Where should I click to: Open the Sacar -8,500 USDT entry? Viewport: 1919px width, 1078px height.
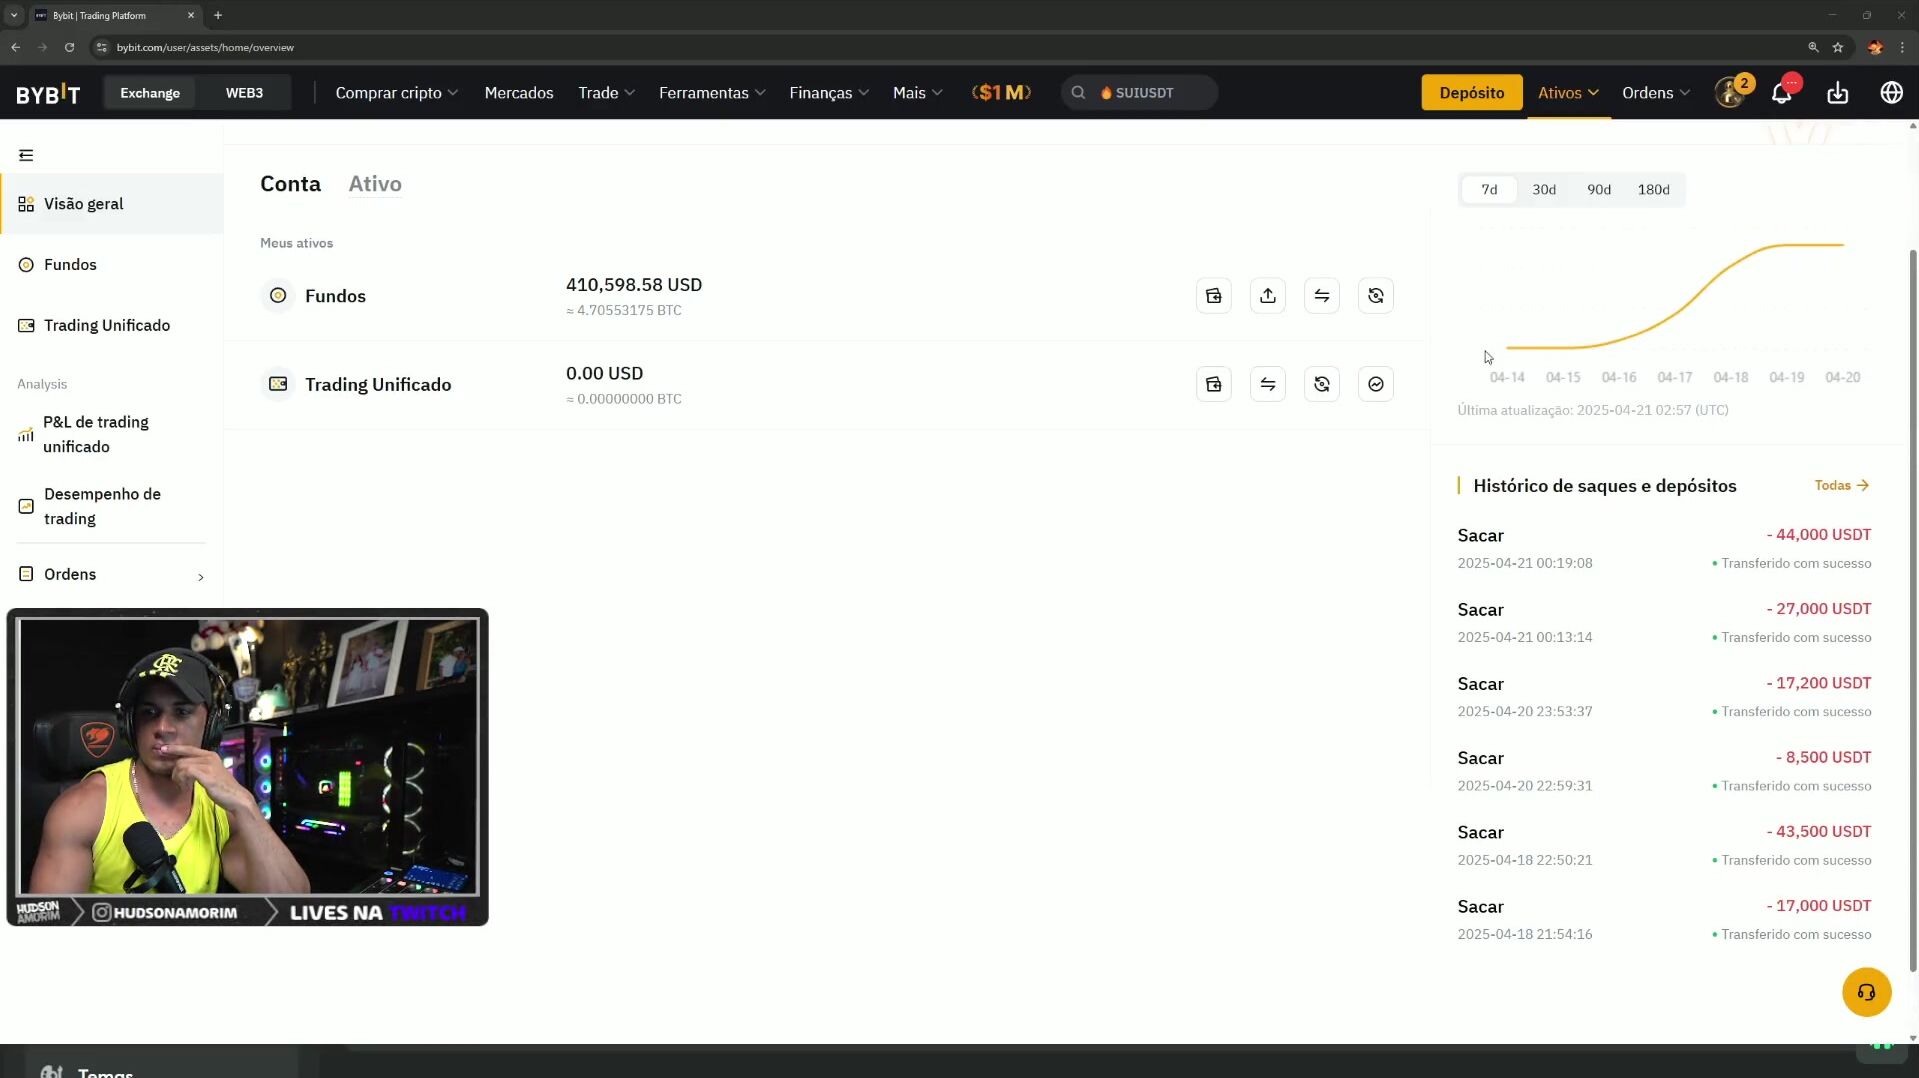(x=1664, y=771)
